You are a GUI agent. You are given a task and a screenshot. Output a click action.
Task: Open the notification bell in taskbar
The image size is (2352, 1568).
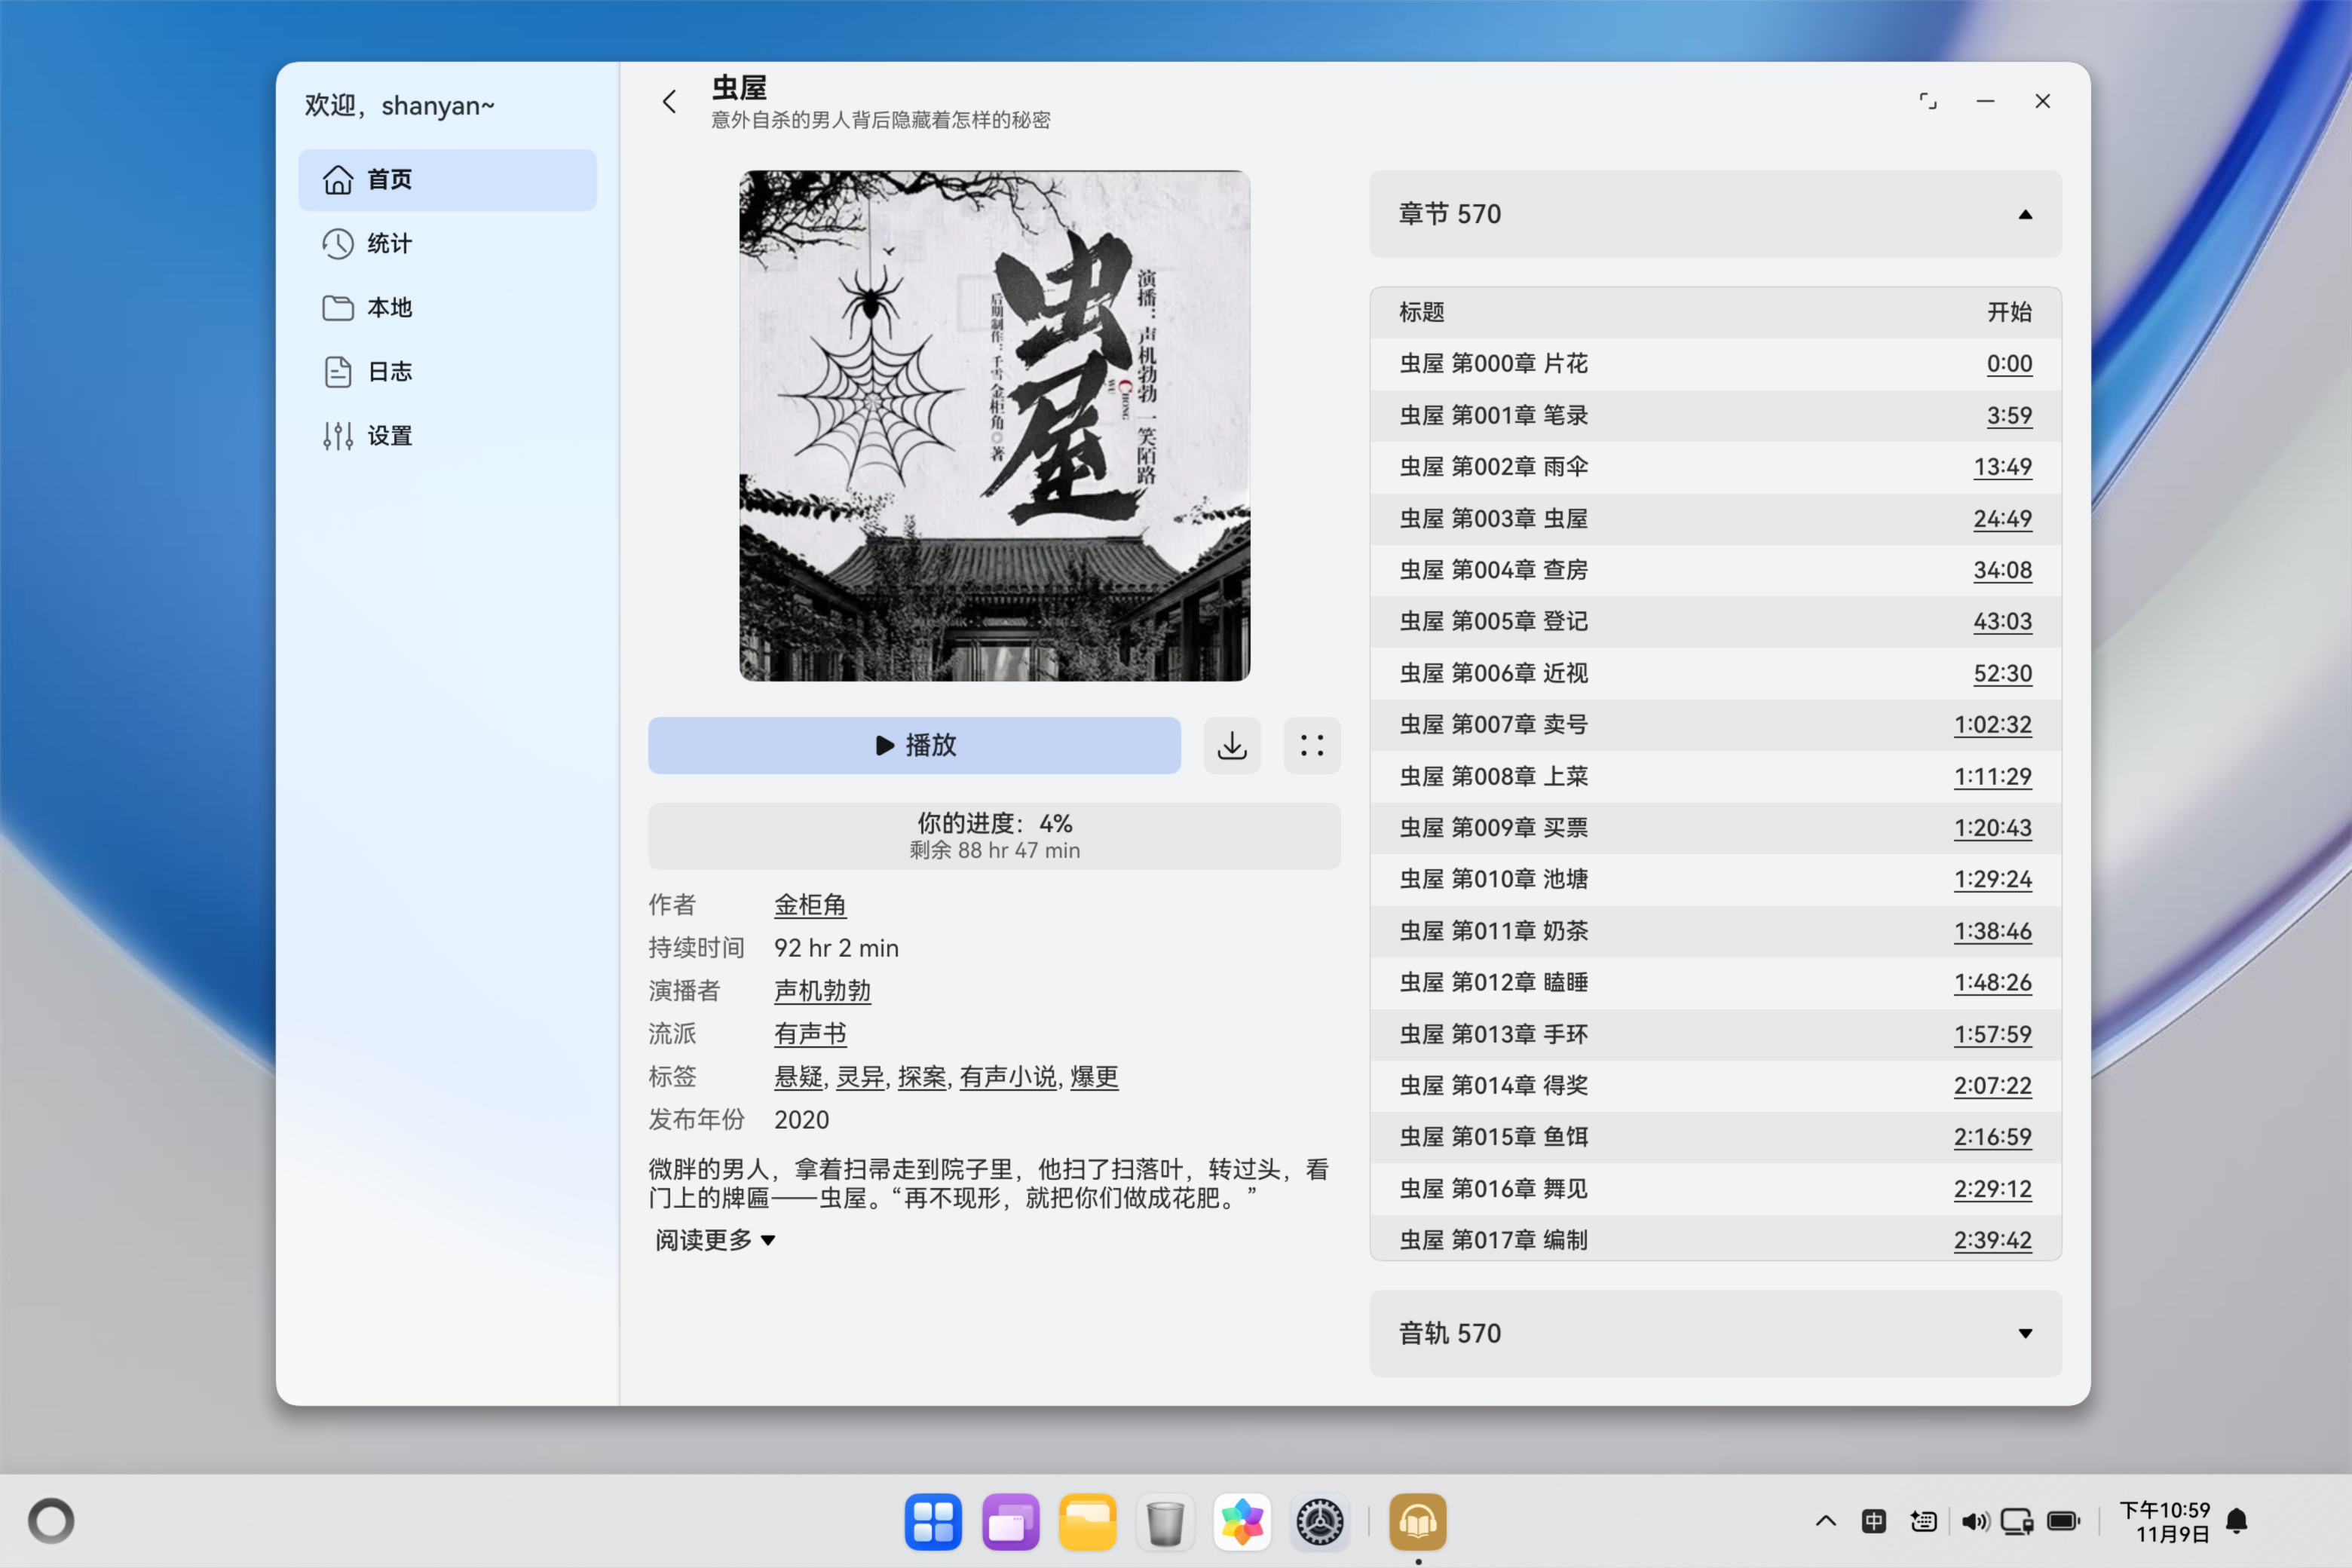pos(2237,1521)
